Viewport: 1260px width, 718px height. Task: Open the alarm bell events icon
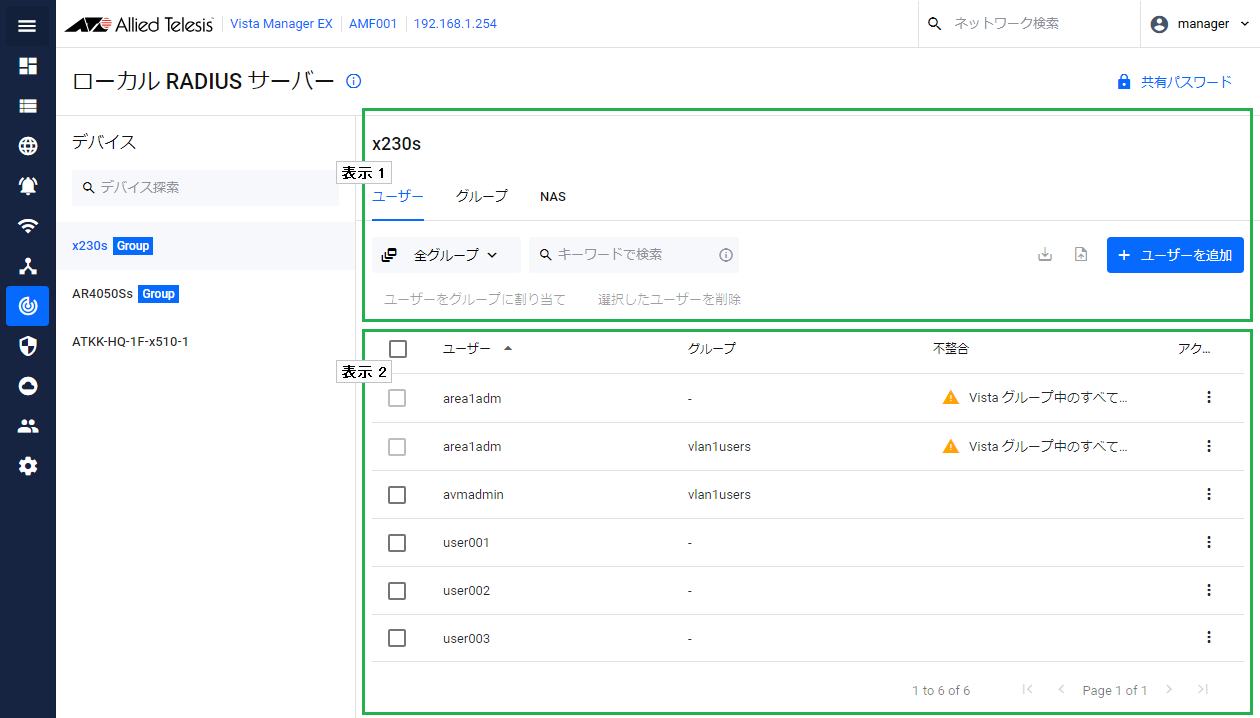pos(27,186)
